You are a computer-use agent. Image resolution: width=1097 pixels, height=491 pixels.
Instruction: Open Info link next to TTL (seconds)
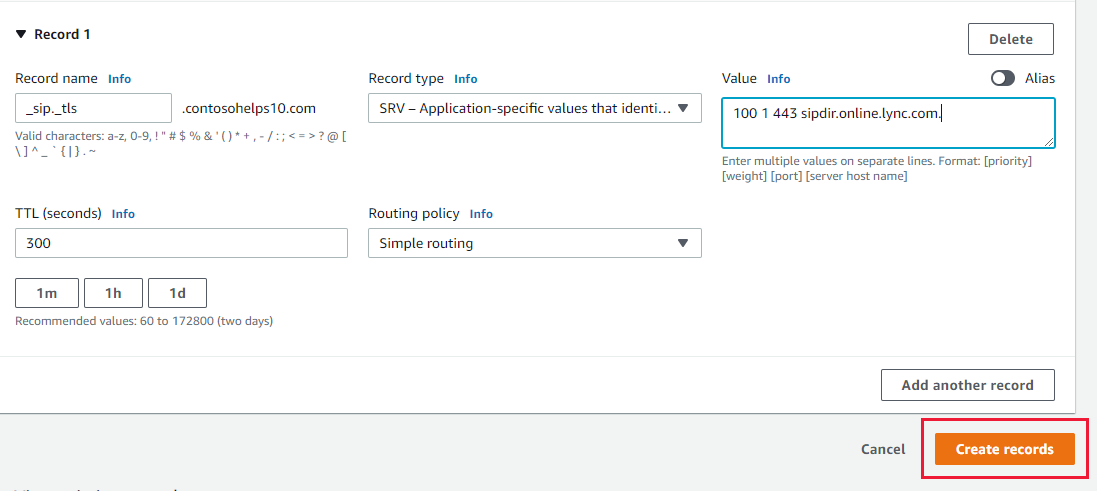pyautogui.click(x=123, y=214)
